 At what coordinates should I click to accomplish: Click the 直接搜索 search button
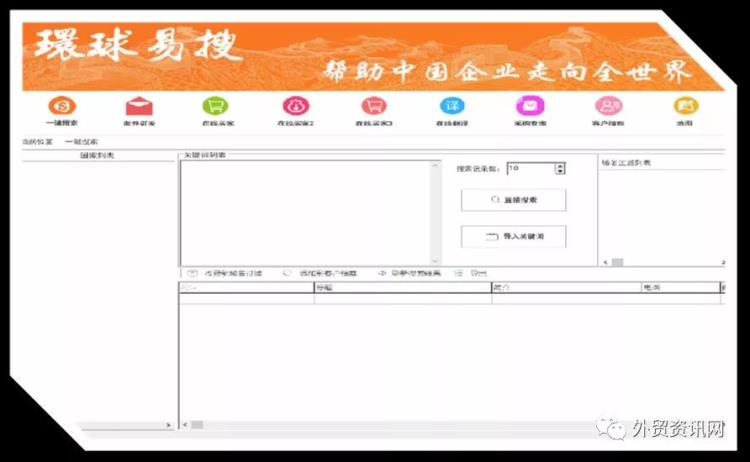tap(513, 200)
